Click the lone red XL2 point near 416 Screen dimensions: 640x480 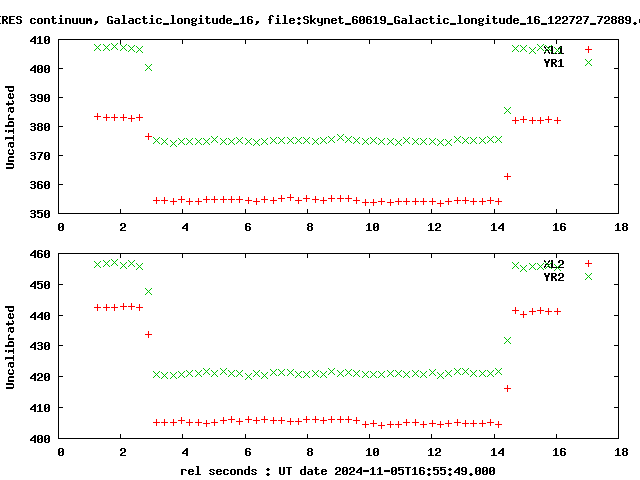tap(507, 389)
